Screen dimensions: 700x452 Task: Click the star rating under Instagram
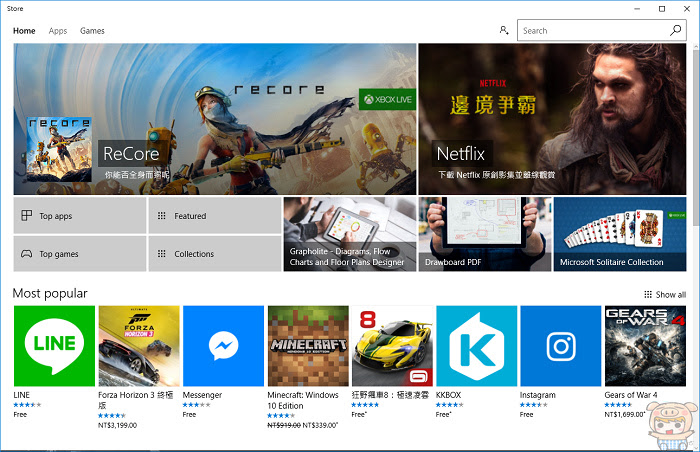tap(533, 405)
